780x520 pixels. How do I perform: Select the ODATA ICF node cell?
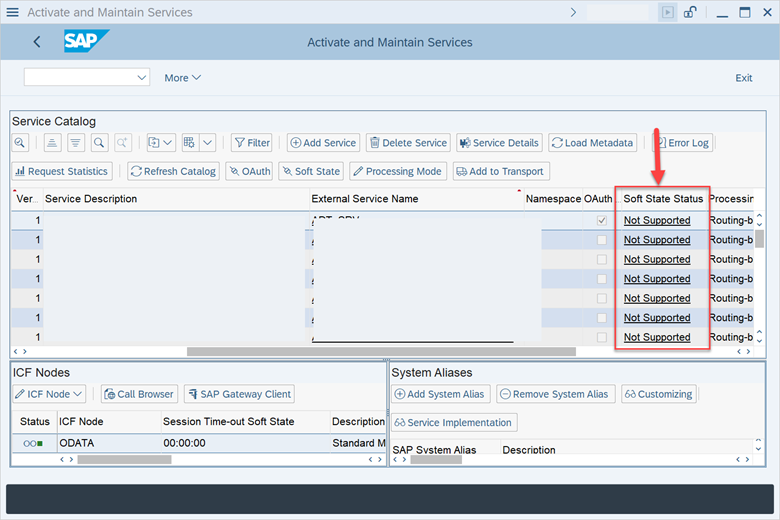coord(109,443)
